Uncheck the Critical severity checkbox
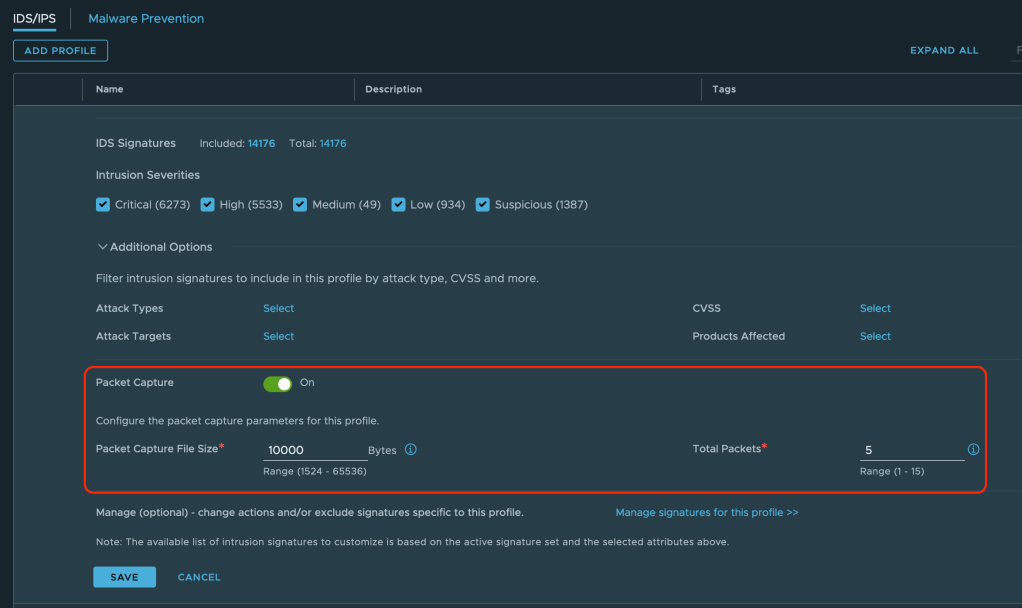Image resolution: width=1022 pixels, height=608 pixels. pyautogui.click(x=102, y=205)
